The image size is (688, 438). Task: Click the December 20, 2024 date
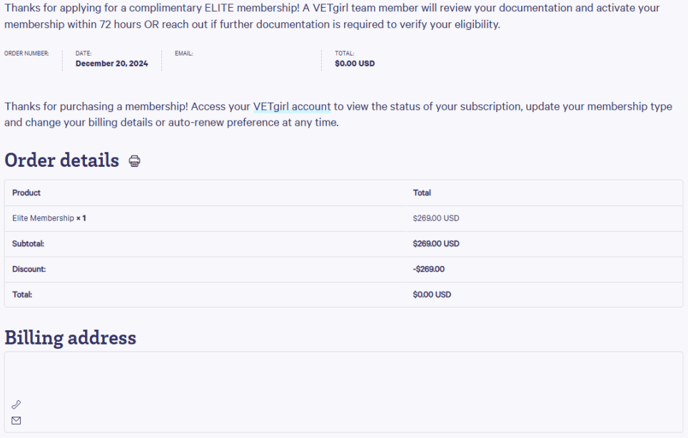(111, 64)
